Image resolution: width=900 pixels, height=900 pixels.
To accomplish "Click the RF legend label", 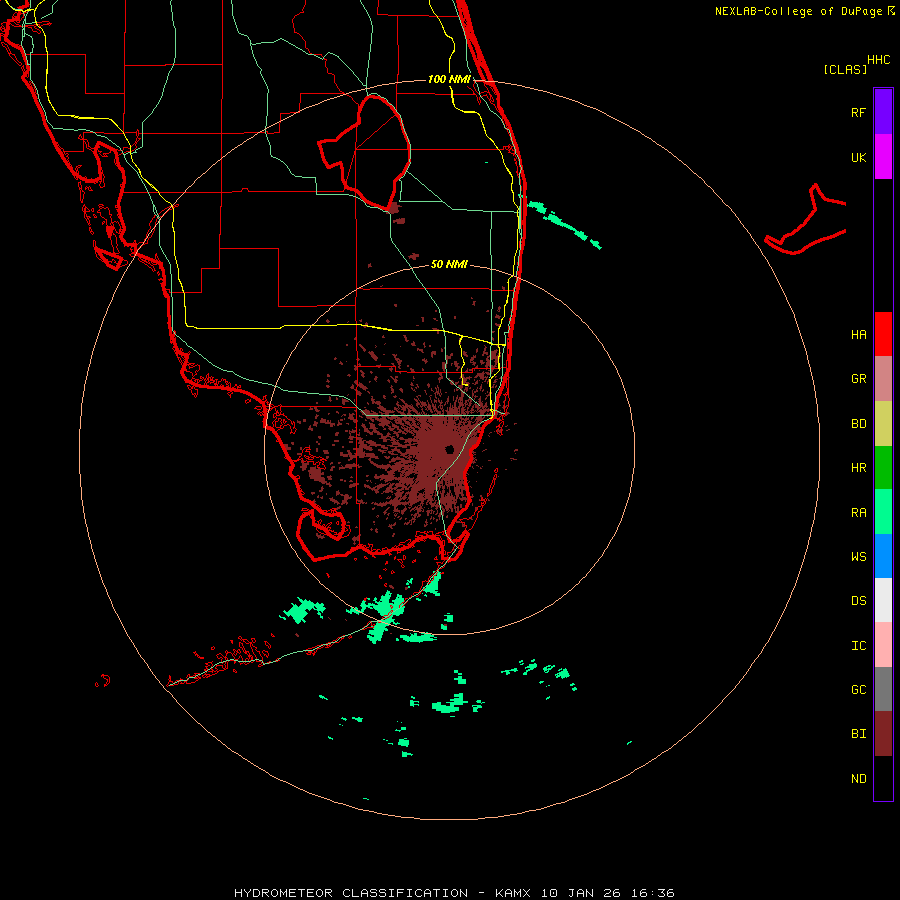I will 858,112.
